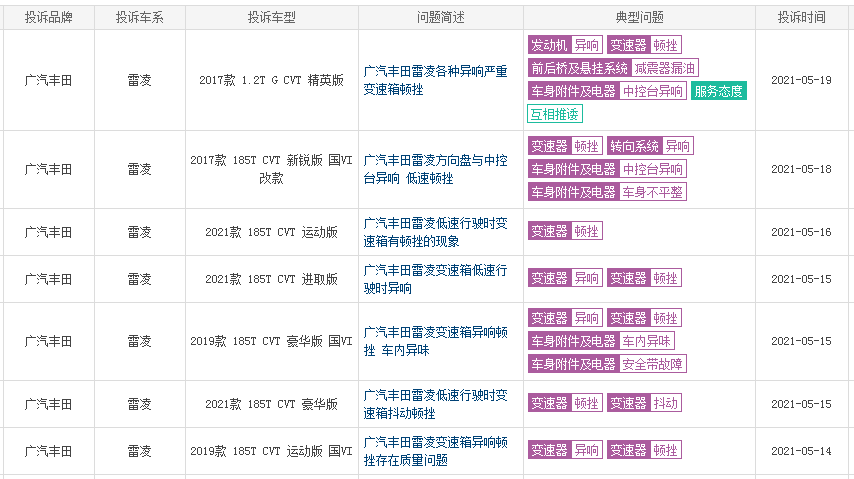This screenshot has width=854, height=479.
Task: Open complaint 广汽丰田雷凌变速箱异响顿挫存在质量问题
Action: (435, 451)
